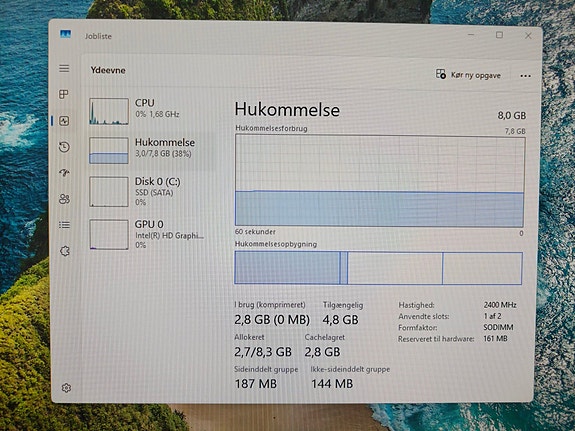Open the hamburger navigation menu
Viewport: 575px width, 431px height.
pyautogui.click(x=64, y=69)
